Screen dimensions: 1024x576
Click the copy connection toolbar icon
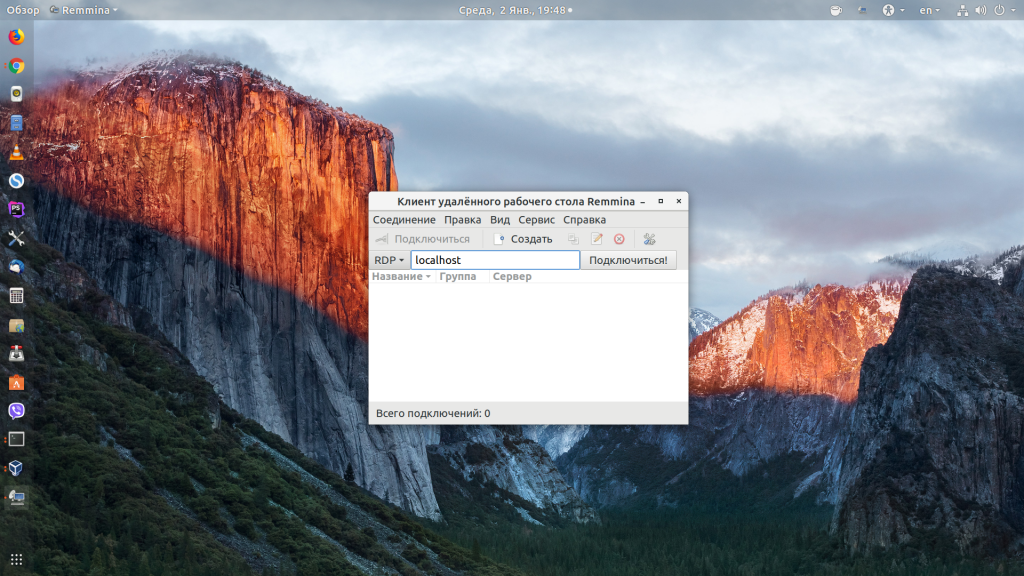click(573, 239)
